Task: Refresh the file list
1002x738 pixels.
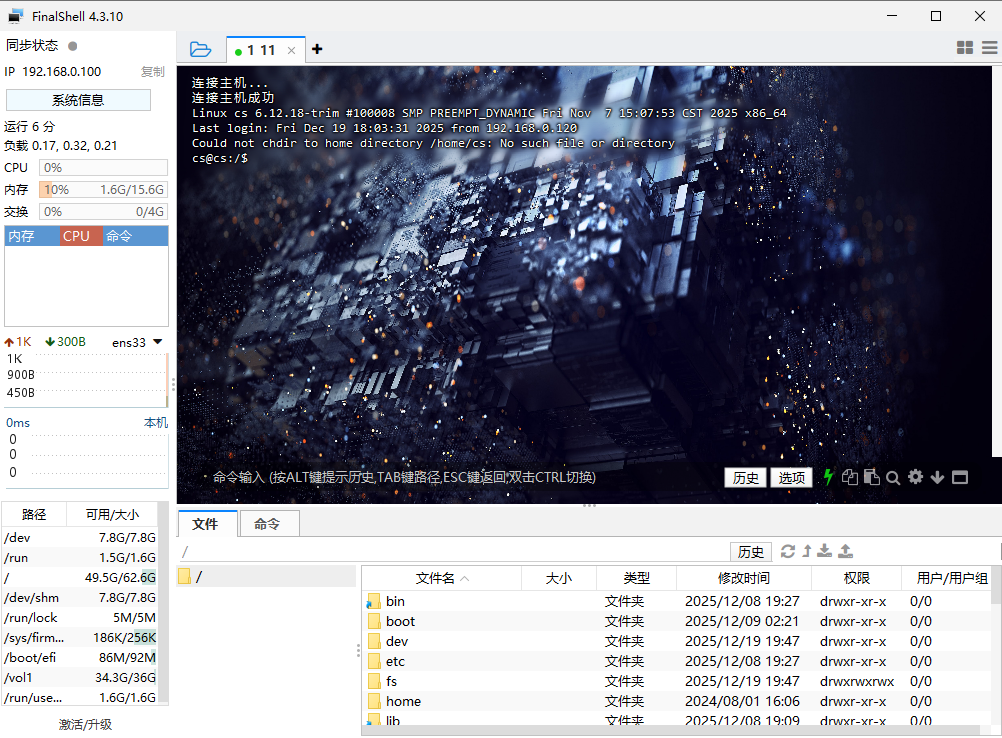Action: click(788, 551)
